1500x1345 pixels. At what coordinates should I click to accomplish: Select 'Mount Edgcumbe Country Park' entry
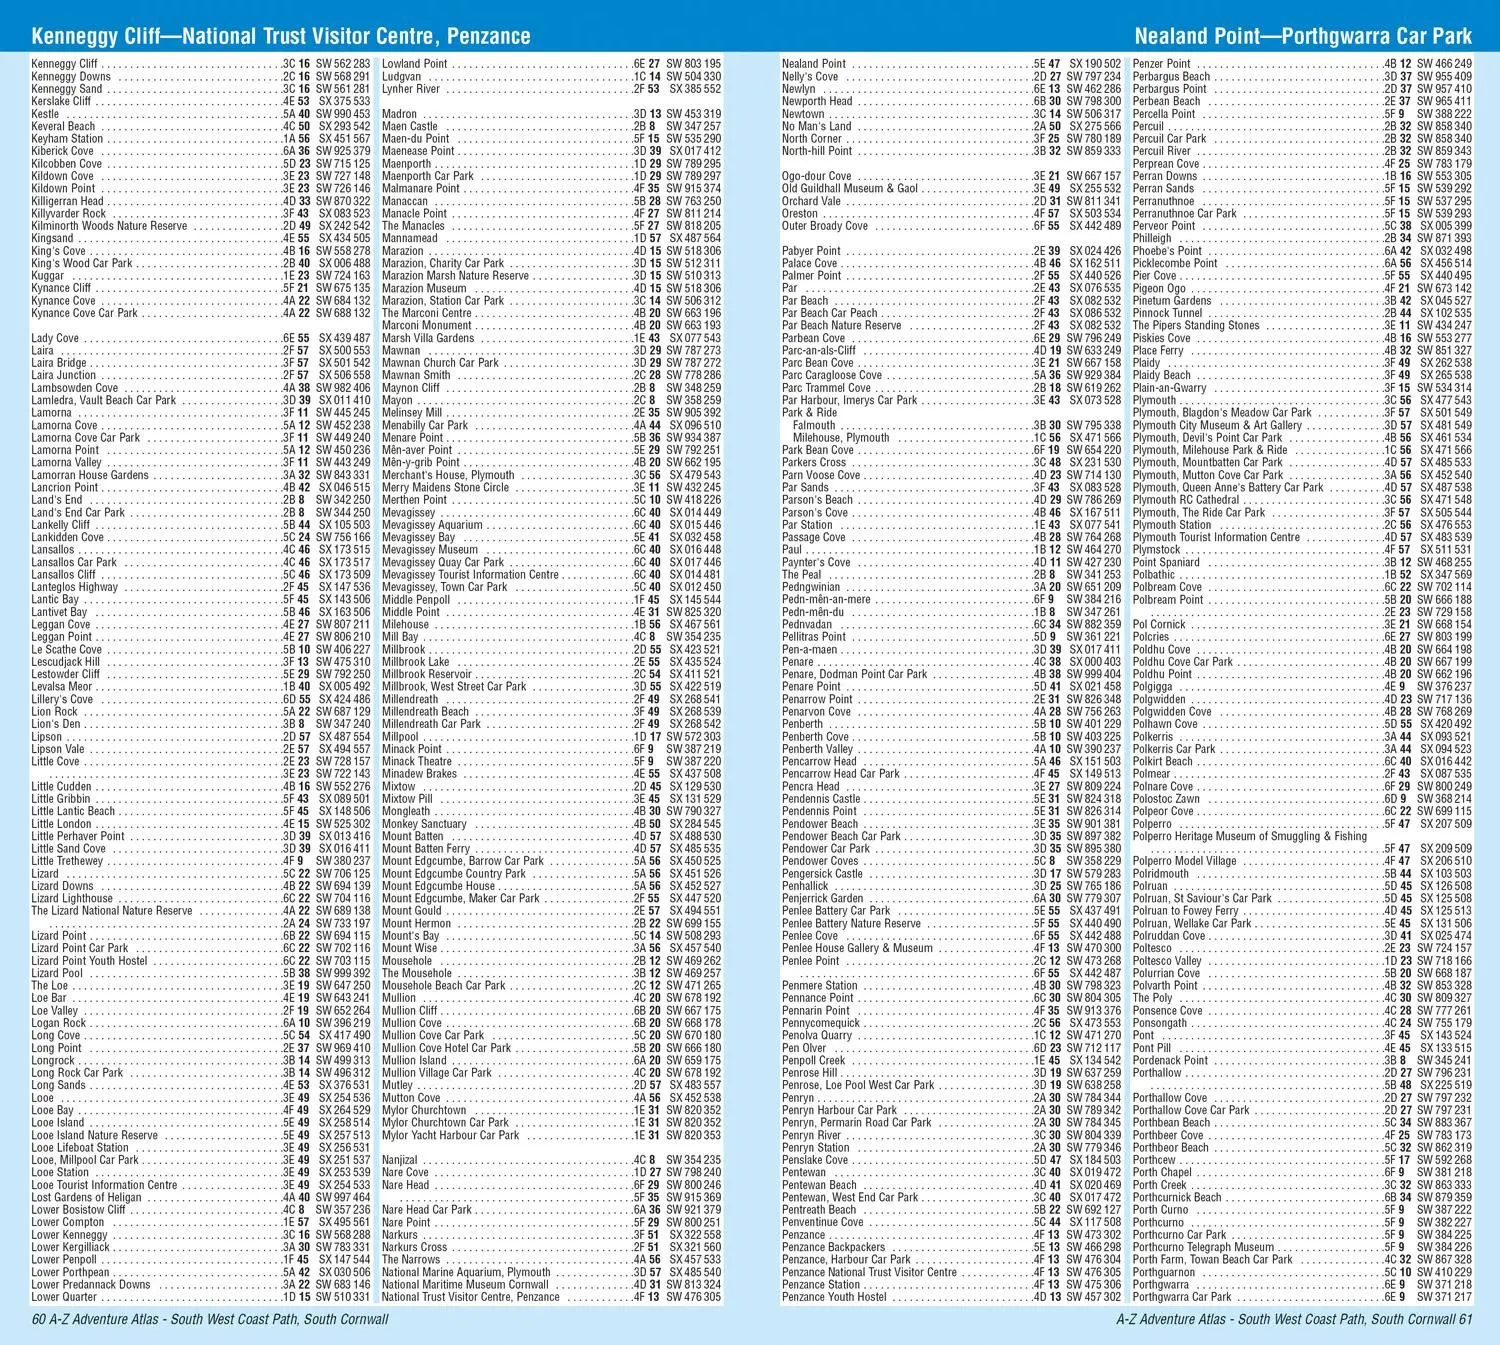551,873
